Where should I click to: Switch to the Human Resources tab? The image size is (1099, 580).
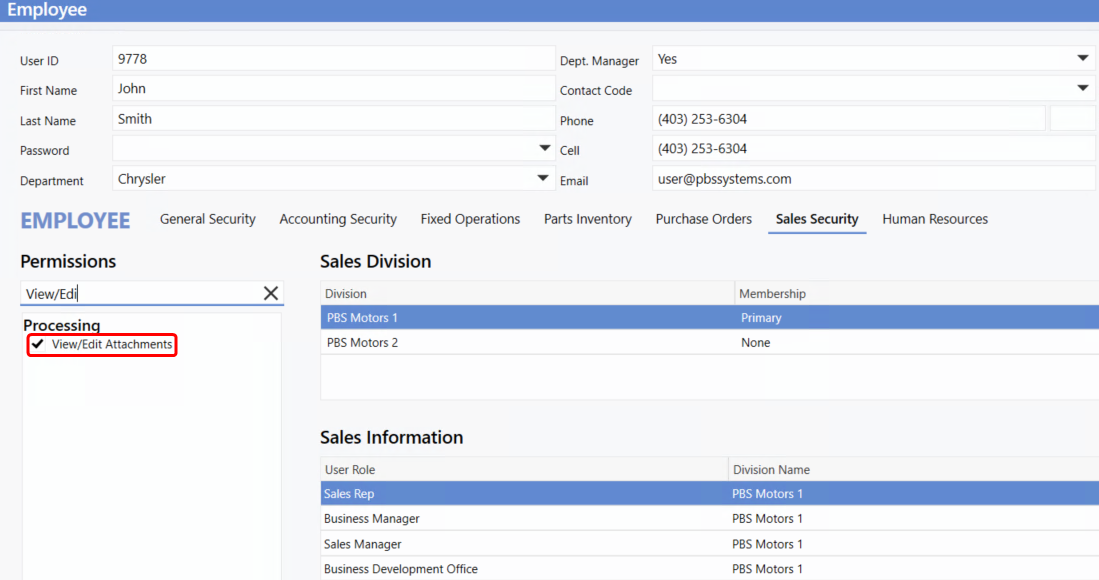(934, 219)
